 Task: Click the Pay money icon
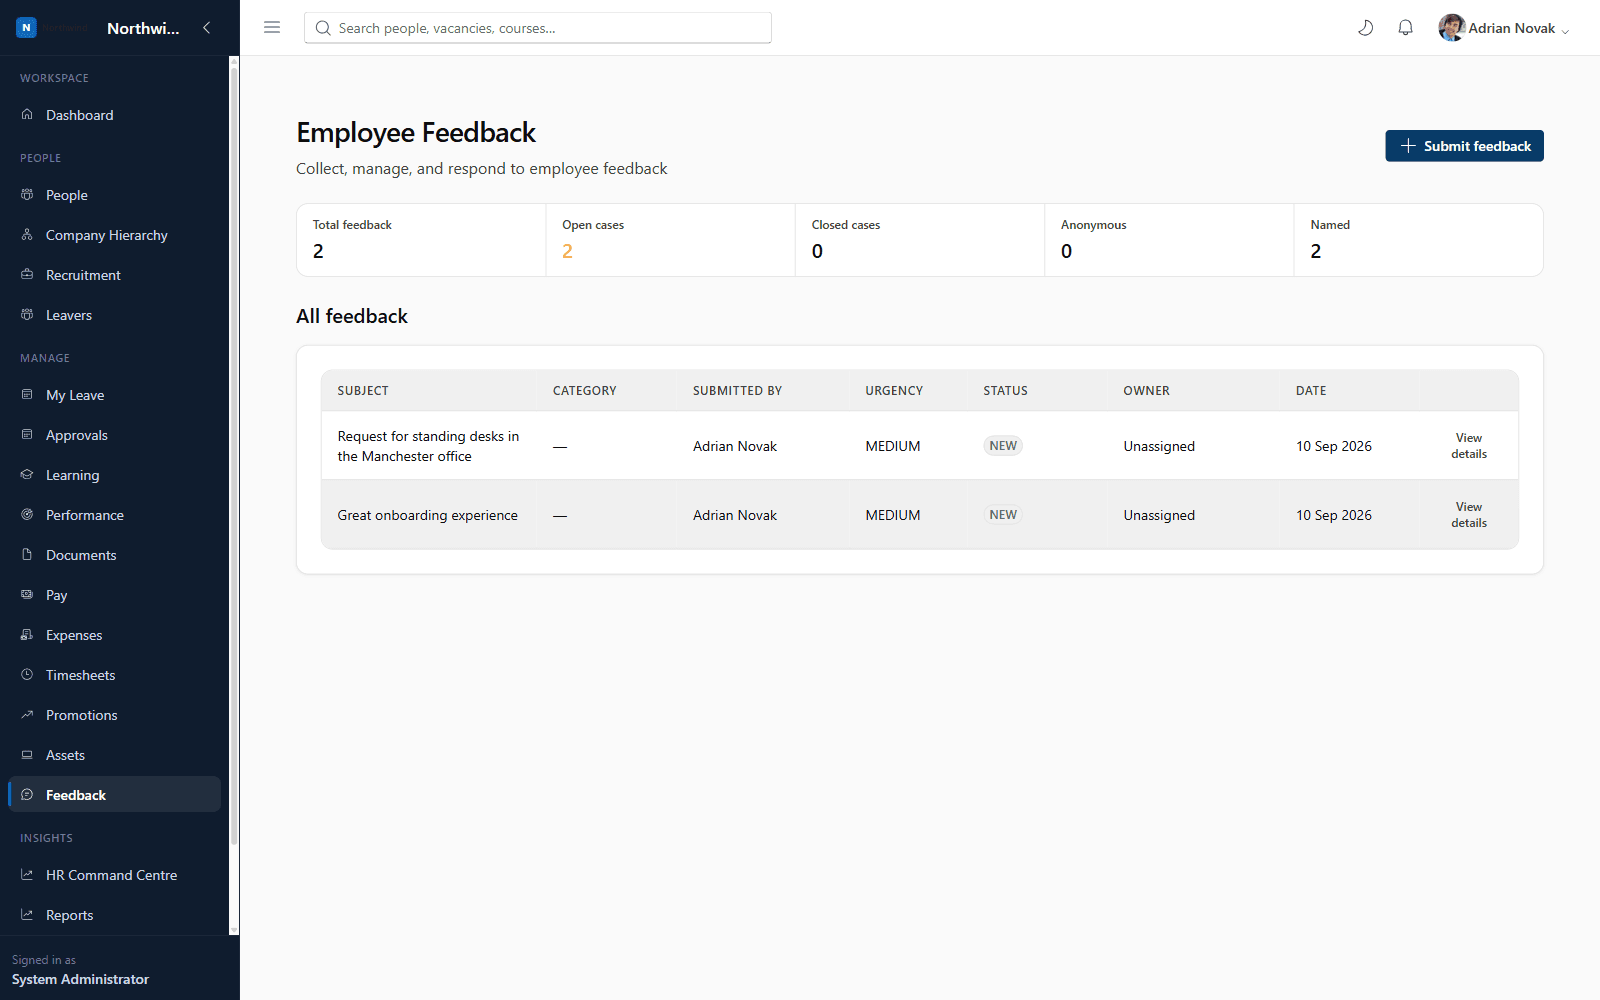tap(27, 595)
